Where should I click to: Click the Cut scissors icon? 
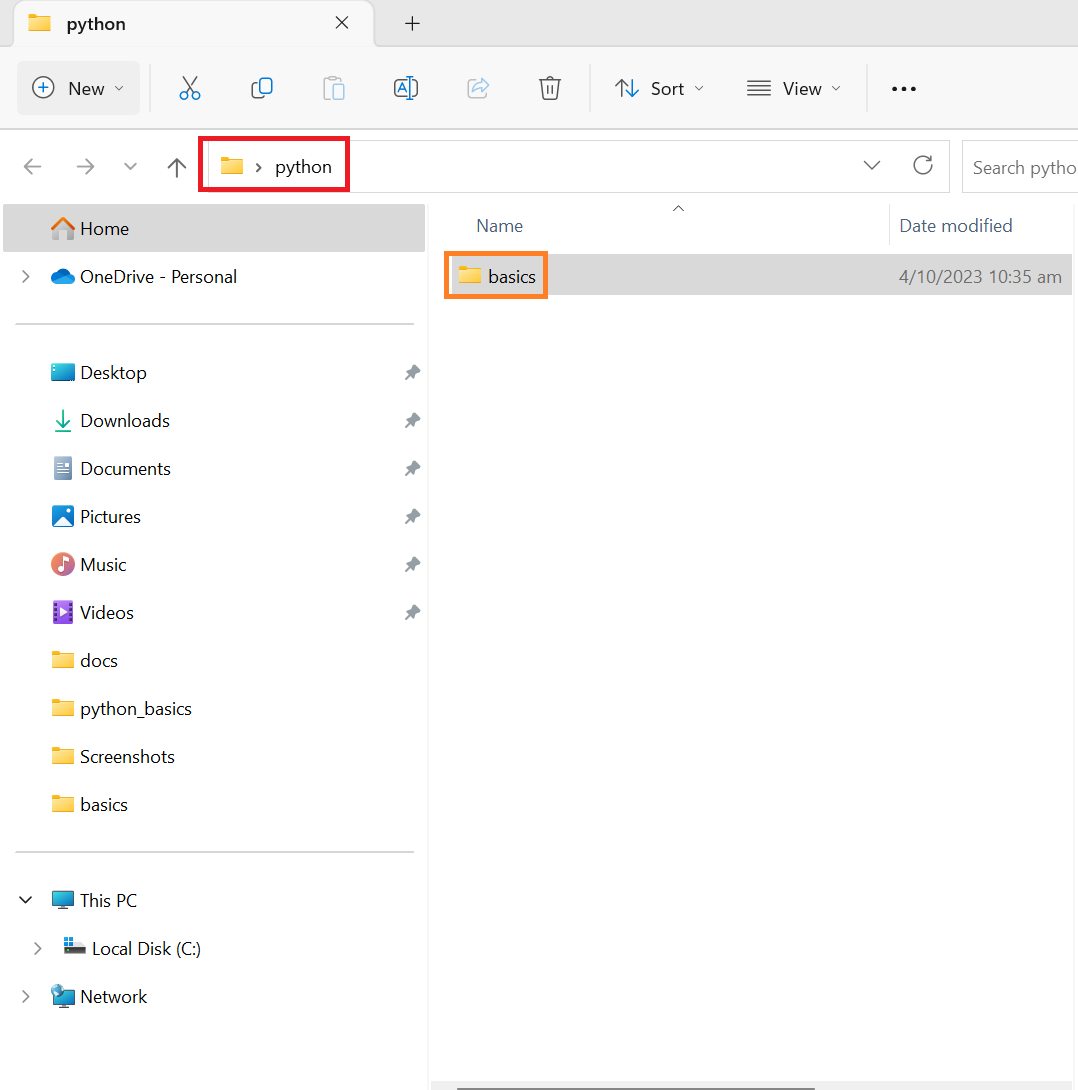pos(190,88)
